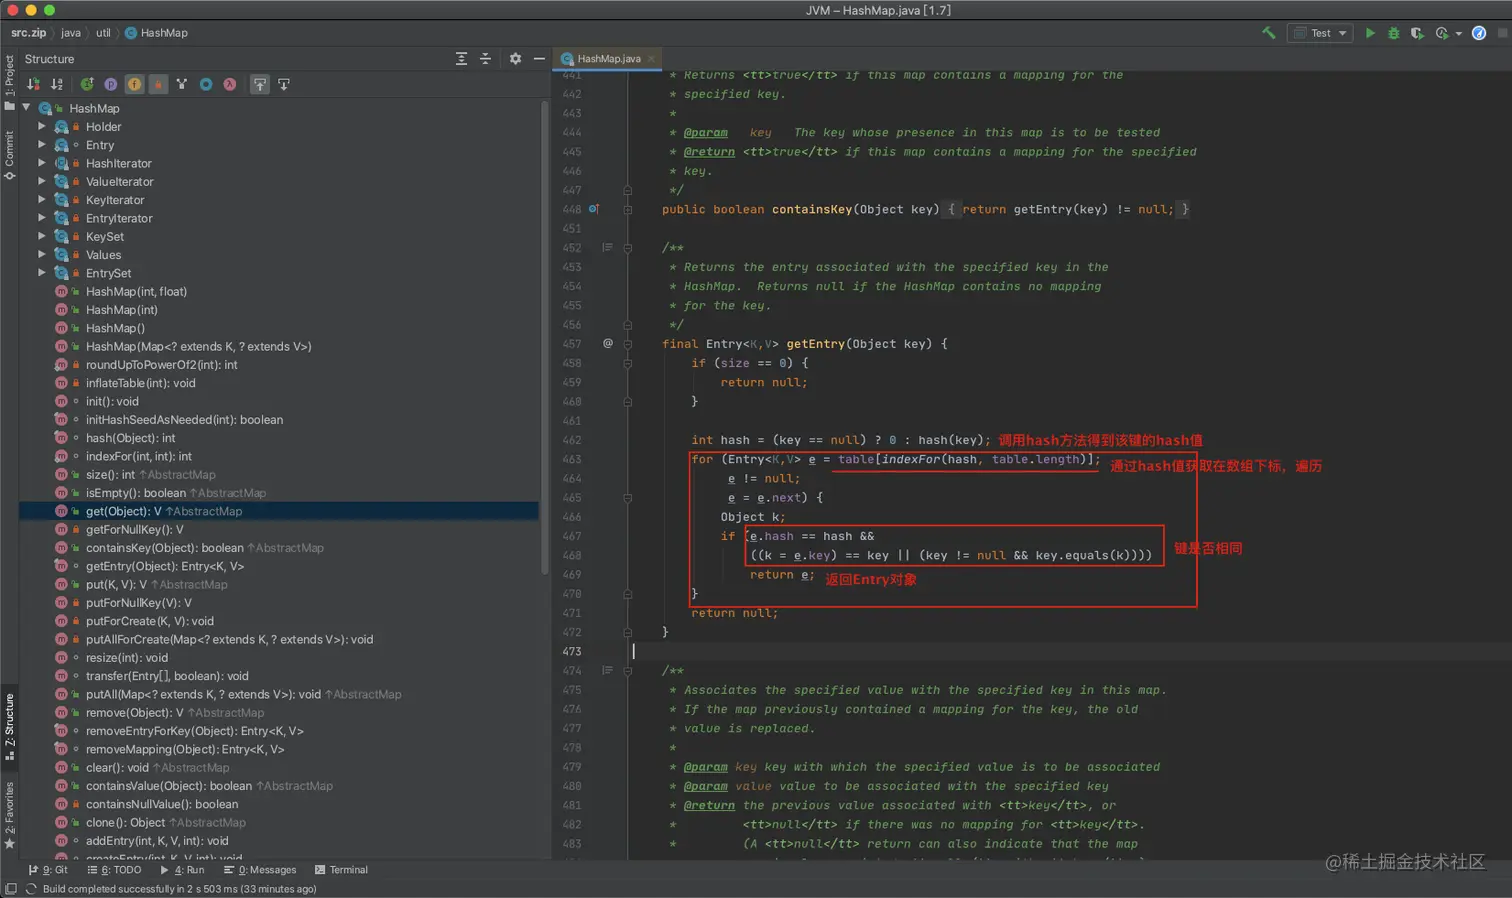Open the Commit side tab

[9, 155]
